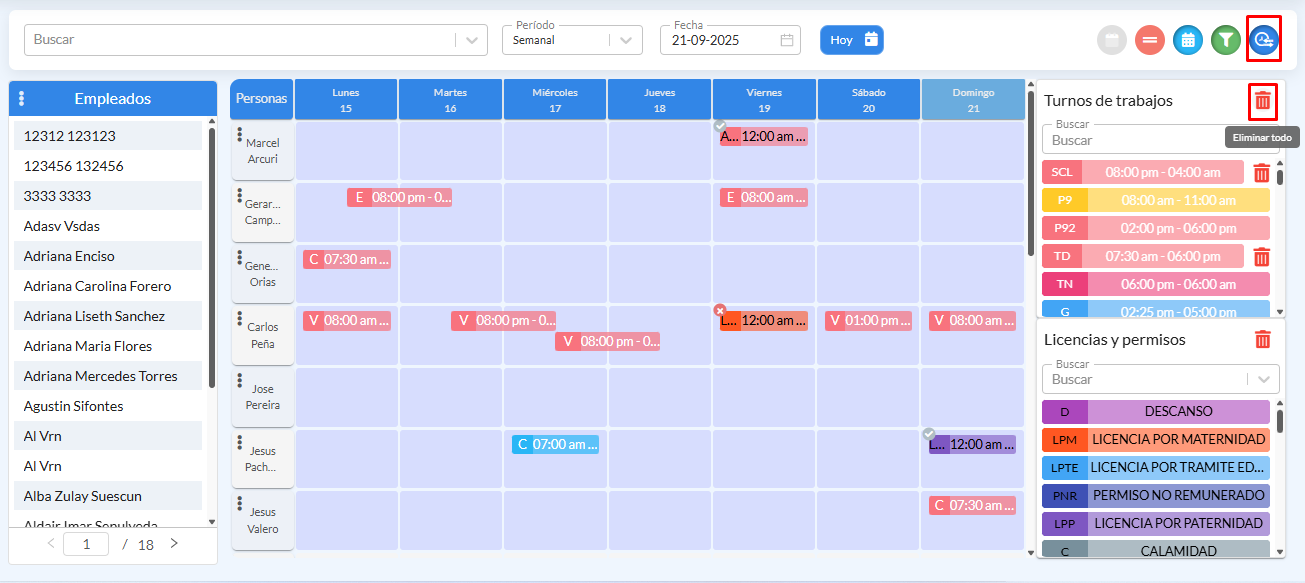Expand the top Buscar search dropdown
Image resolution: width=1305 pixels, height=583 pixels.
click(x=472, y=40)
